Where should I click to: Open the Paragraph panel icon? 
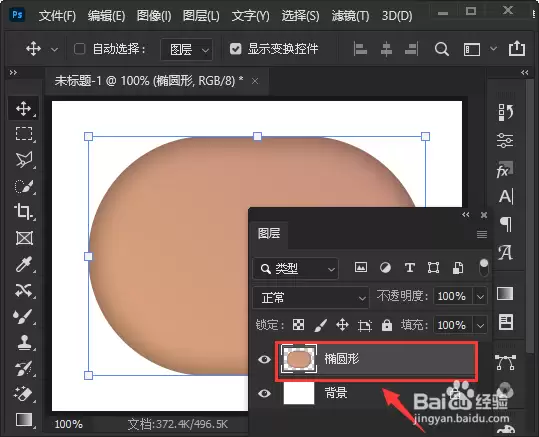click(x=506, y=224)
